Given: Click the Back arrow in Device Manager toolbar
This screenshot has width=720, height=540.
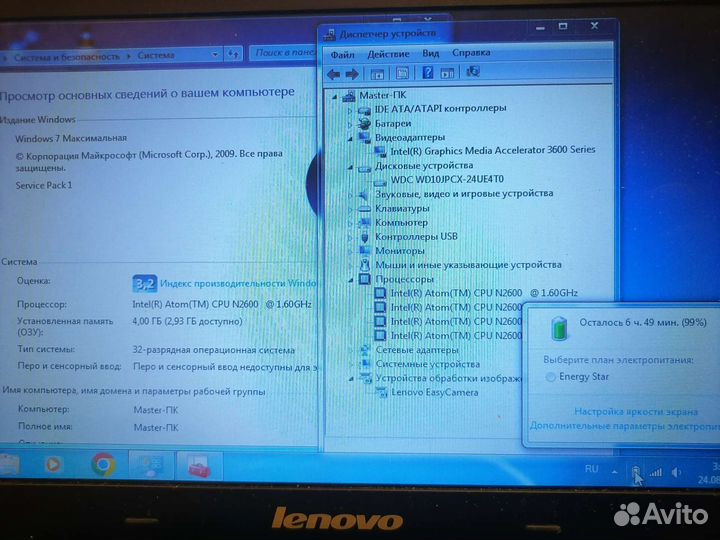Looking at the screenshot, I should (x=333, y=73).
